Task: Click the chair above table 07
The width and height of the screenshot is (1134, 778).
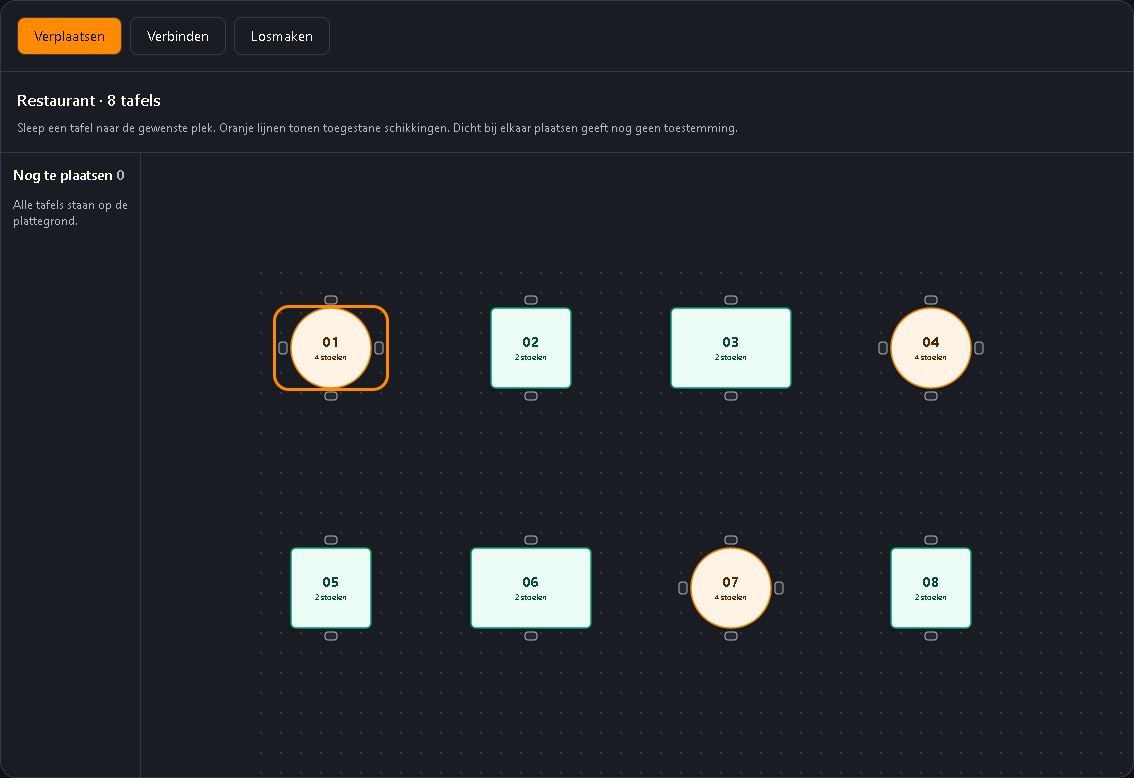Action: tap(731, 540)
